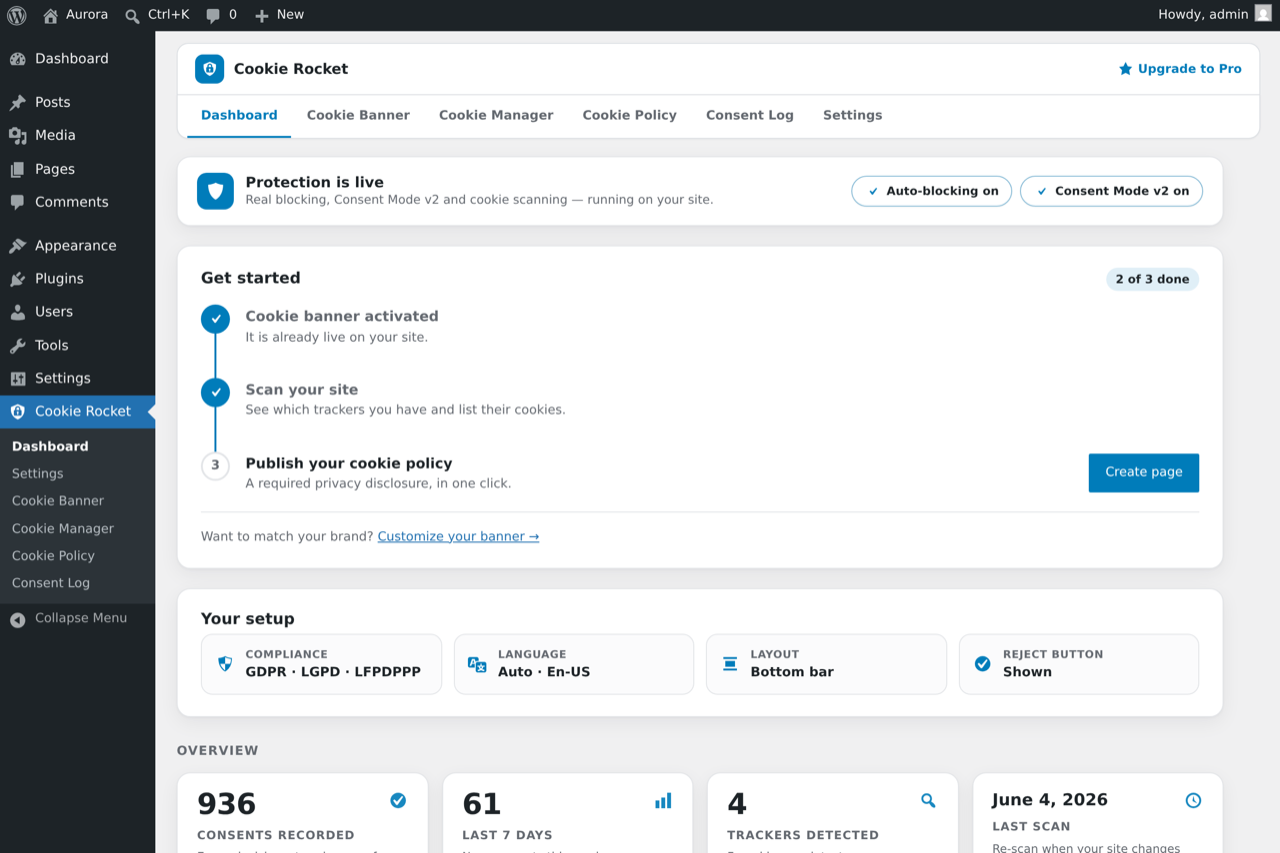Screen dimensions: 1280x853
Task: Click the June 4, 2026 scan date
Action: coord(1050,800)
